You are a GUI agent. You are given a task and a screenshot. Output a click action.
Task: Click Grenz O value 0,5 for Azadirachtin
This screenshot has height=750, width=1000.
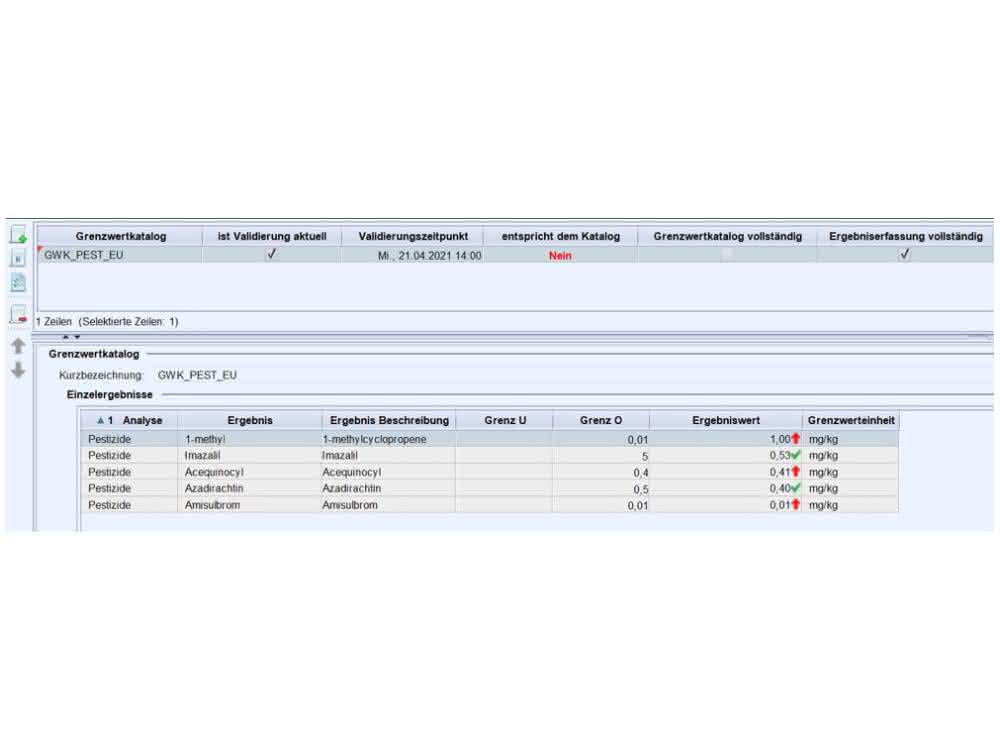(x=601, y=489)
